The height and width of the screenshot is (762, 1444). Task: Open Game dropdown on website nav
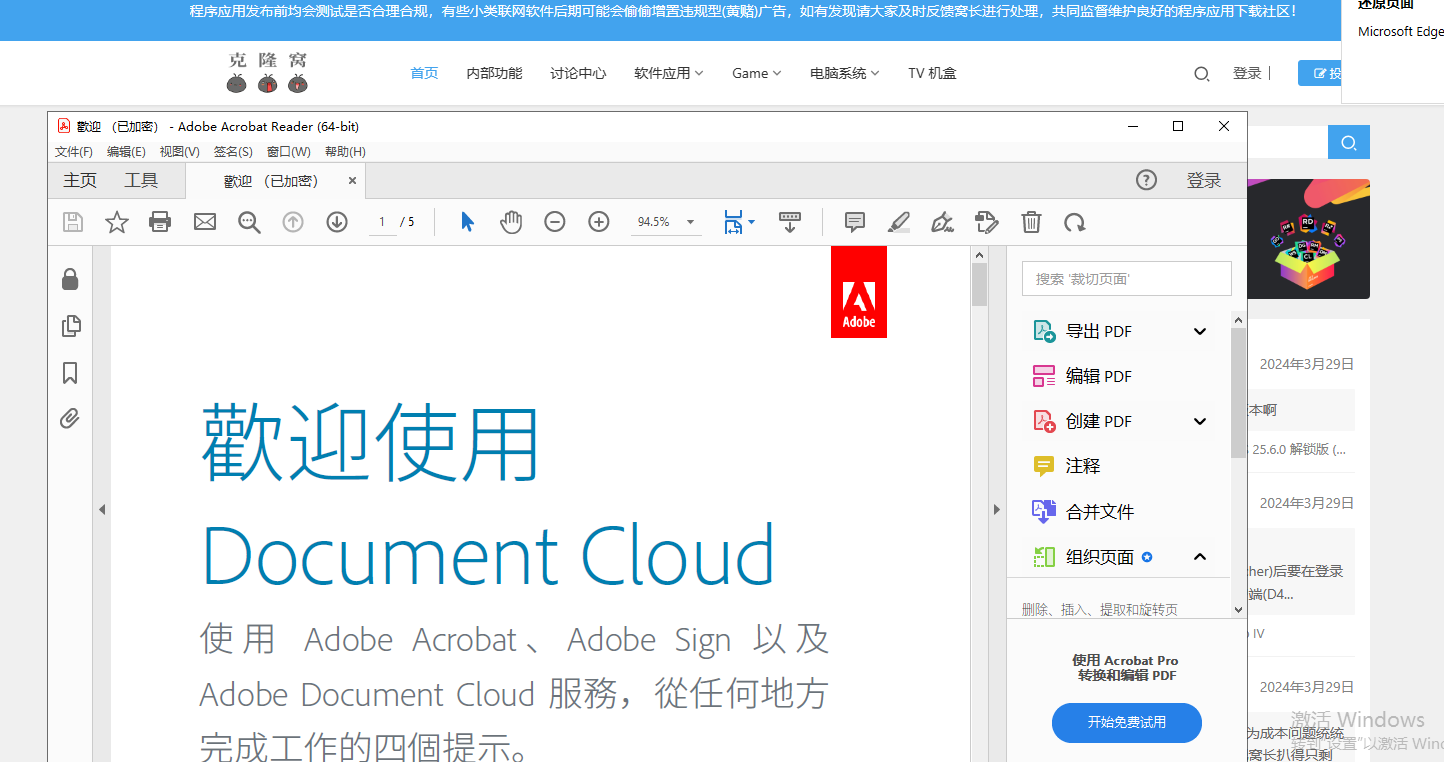756,73
